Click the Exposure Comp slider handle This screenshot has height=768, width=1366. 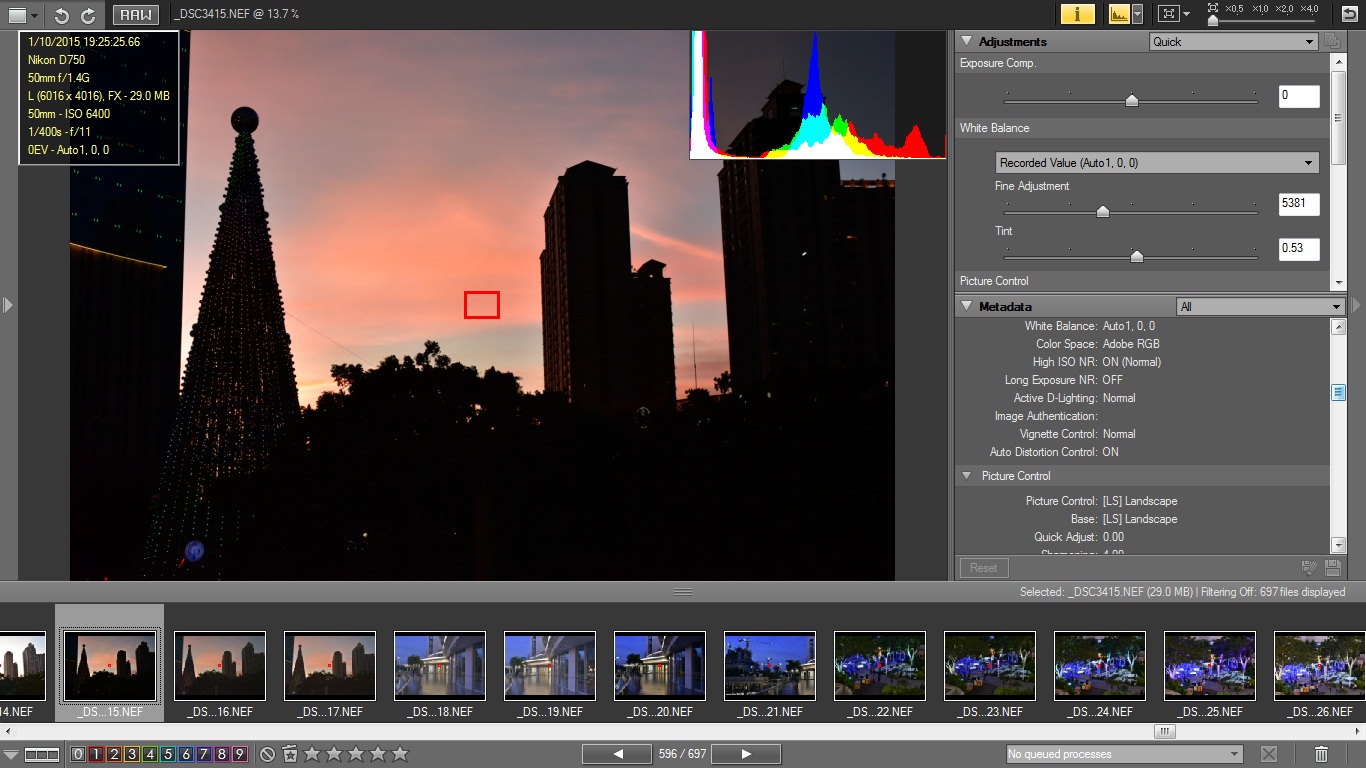click(x=1132, y=100)
